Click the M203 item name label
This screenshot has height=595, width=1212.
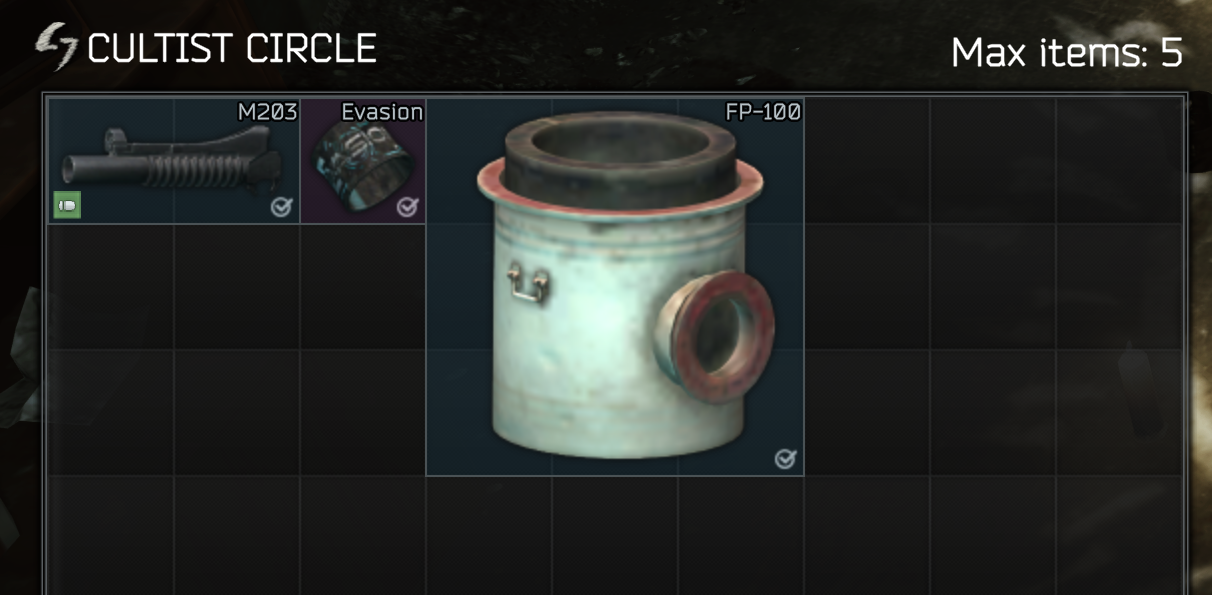point(267,112)
